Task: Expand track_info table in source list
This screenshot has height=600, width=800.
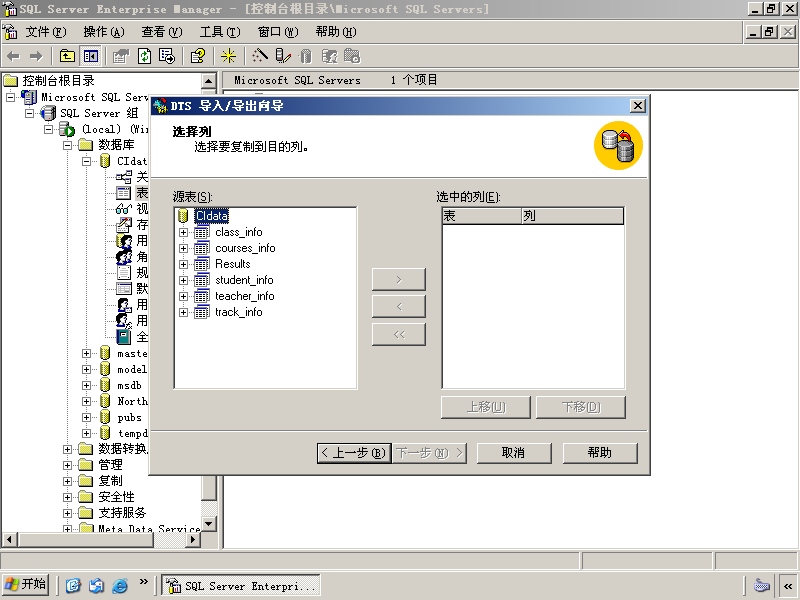Action: pos(184,312)
